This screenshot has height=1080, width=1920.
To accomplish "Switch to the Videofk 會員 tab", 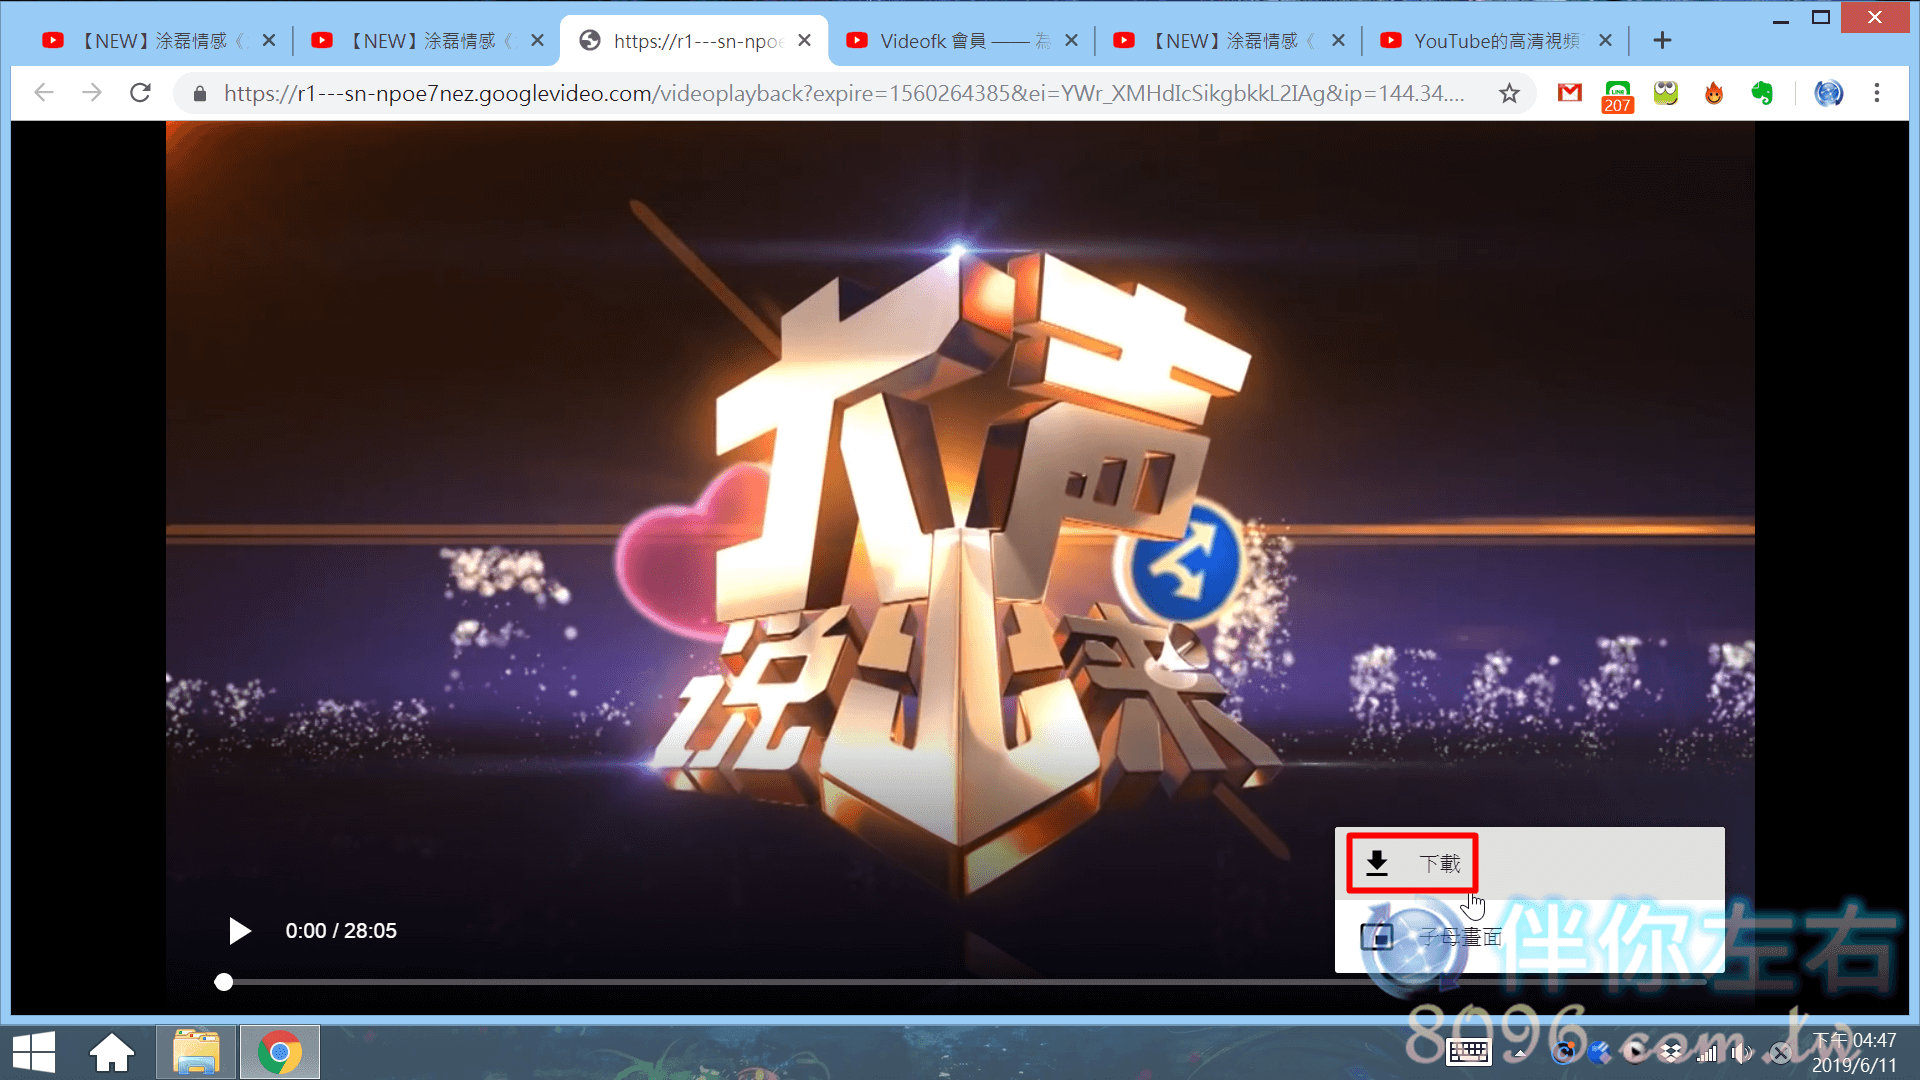I will click(x=960, y=41).
